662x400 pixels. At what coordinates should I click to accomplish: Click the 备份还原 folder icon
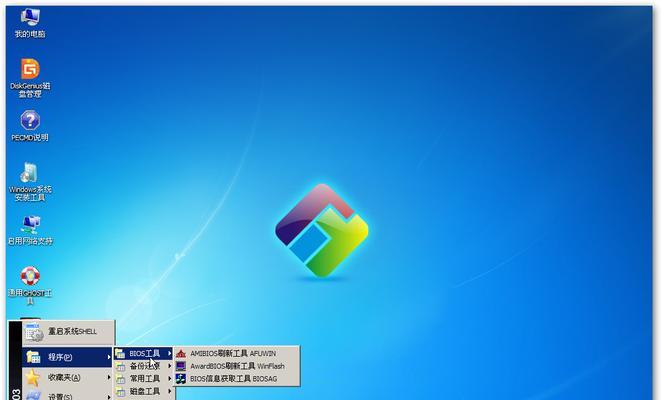tap(120, 366)
